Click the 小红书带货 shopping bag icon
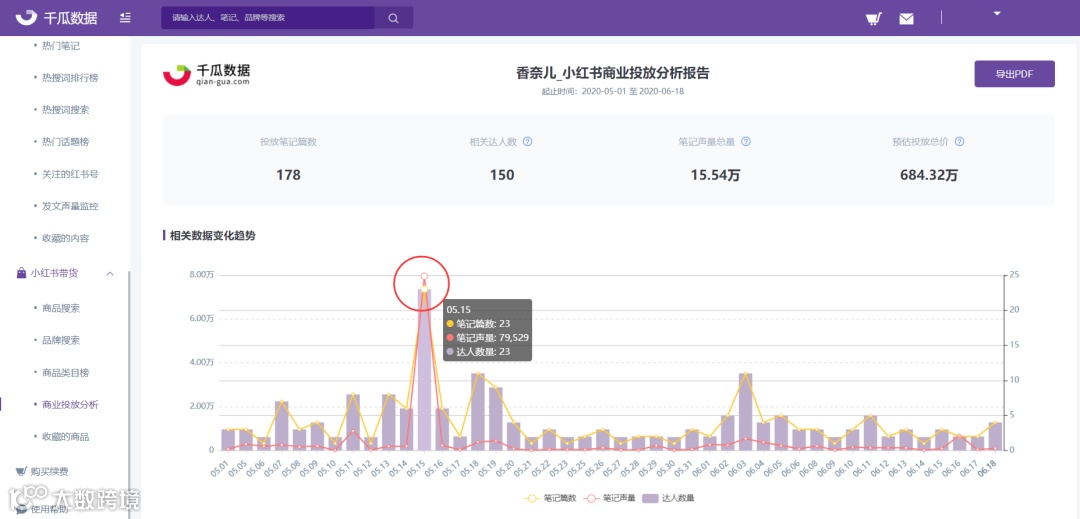This screenshot has width=1080, height=519. pyautogui.click(x=21, y=273)
